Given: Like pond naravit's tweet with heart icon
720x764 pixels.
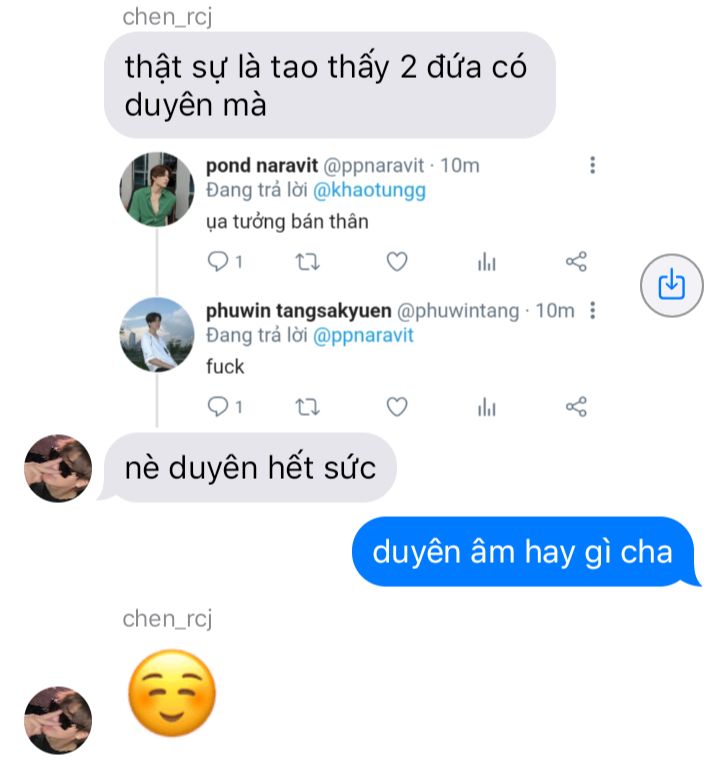Looking at the screenshot, I should pyautogui.click(x=397, y=262).
